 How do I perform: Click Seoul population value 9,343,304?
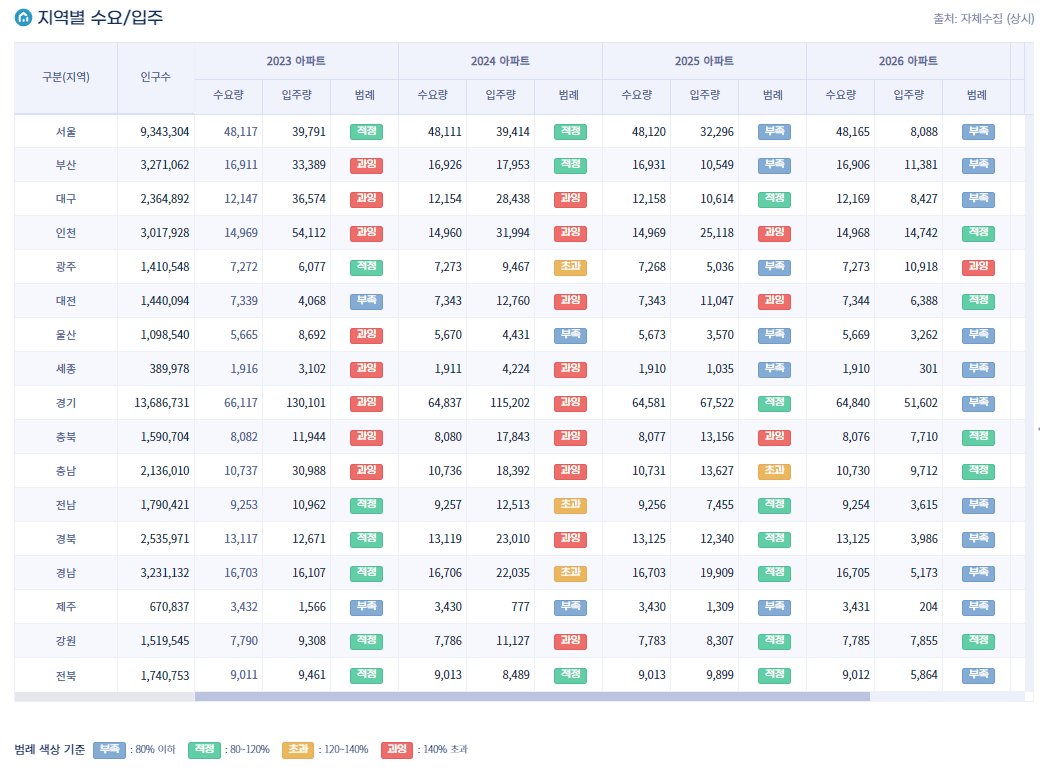point(164,132)
